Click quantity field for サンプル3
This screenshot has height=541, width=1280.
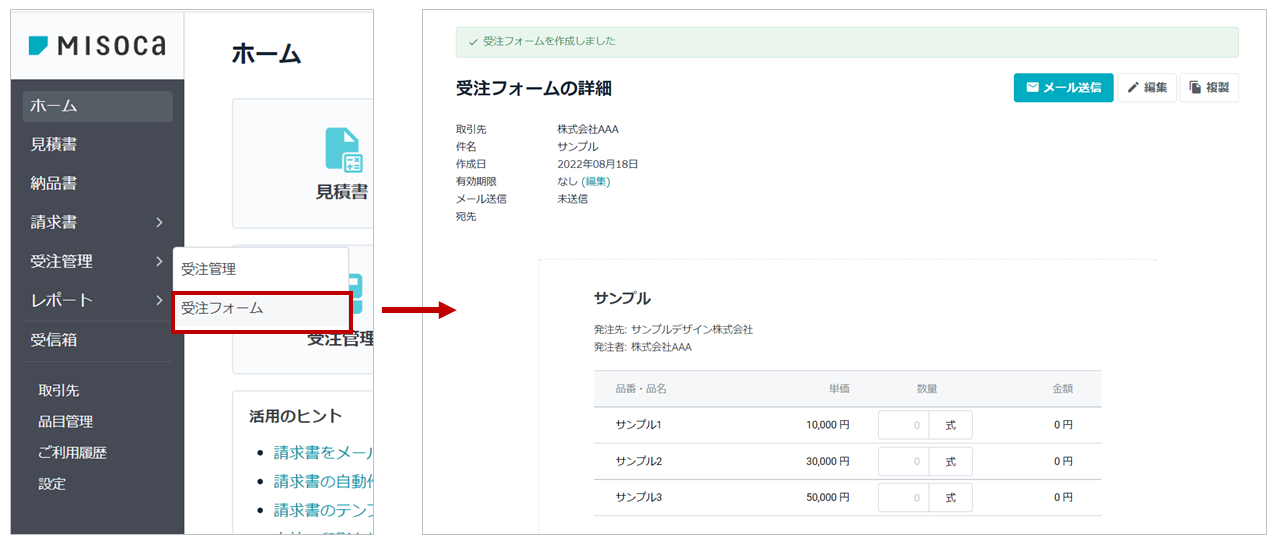click(903, 497)
